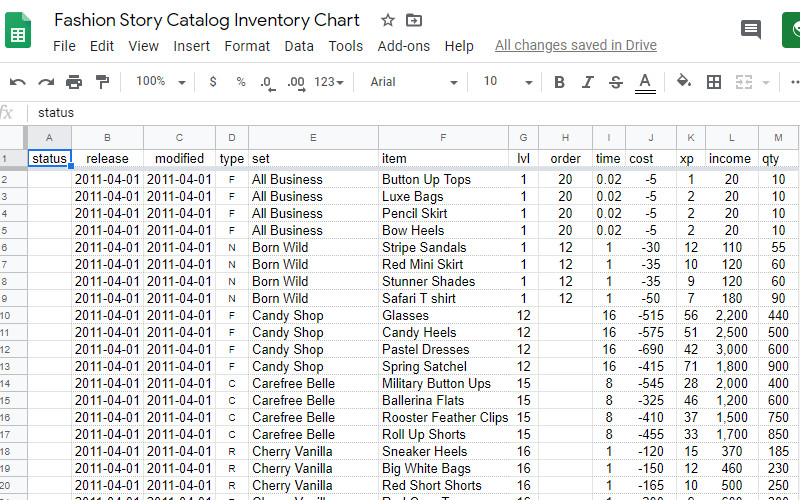Viewport: 800px width, 500px height.
Task: Open the cell borders tool
Action: point(714,82)
